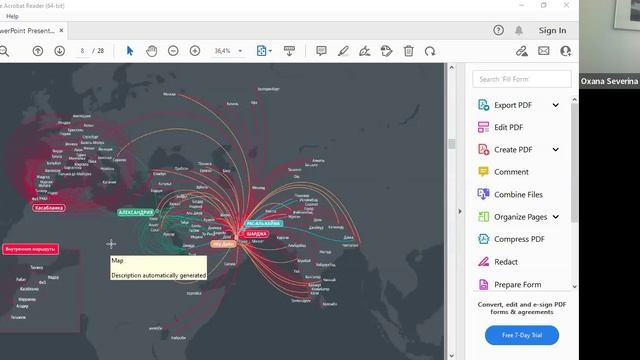Click the search magnifier icon
This screenshot has width=640, height=360.
(4, 51)
